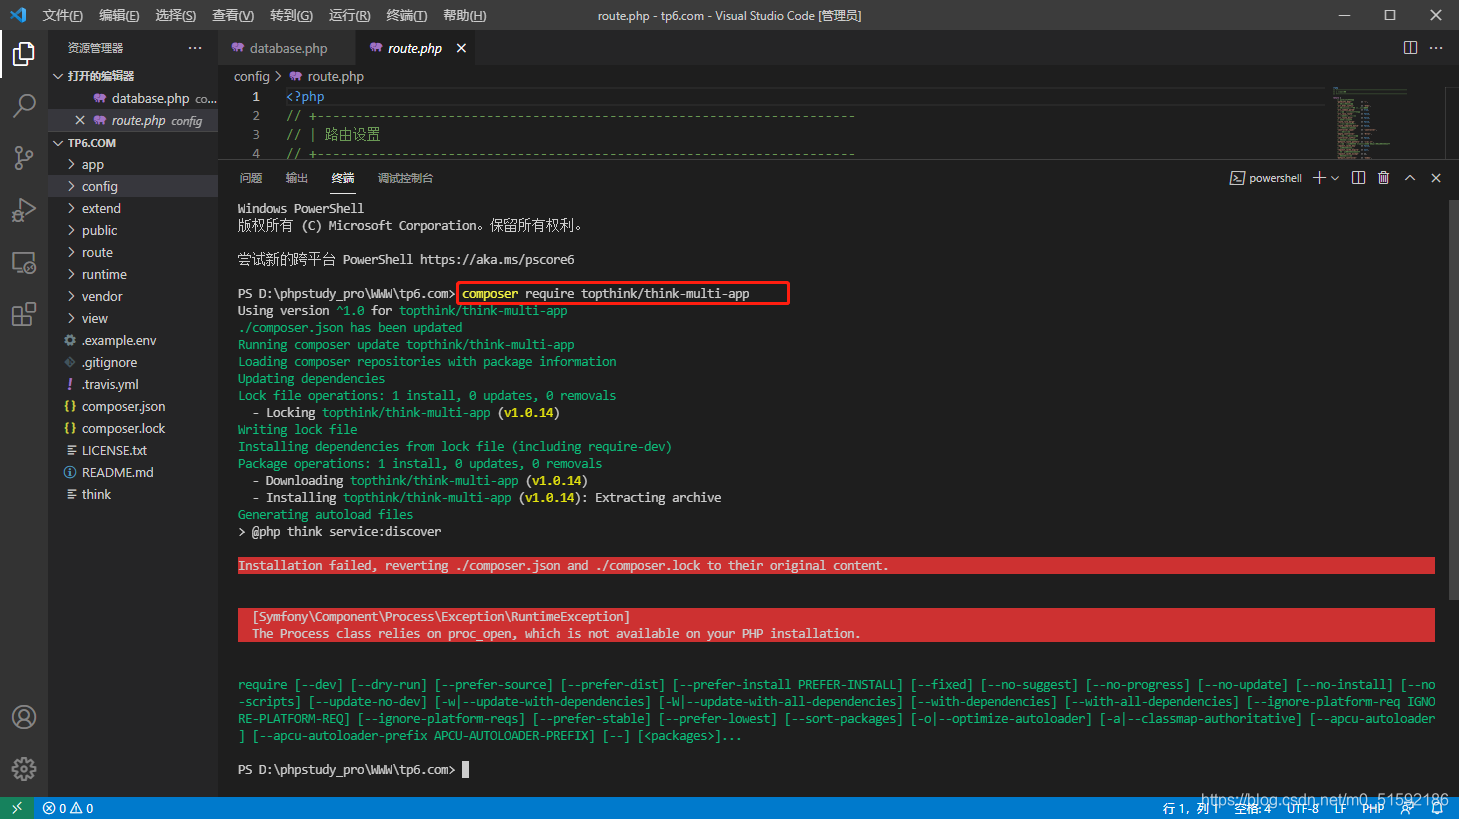
Task: Switch to the Output (输出) panel tab
Action: (x=297, y=178)
